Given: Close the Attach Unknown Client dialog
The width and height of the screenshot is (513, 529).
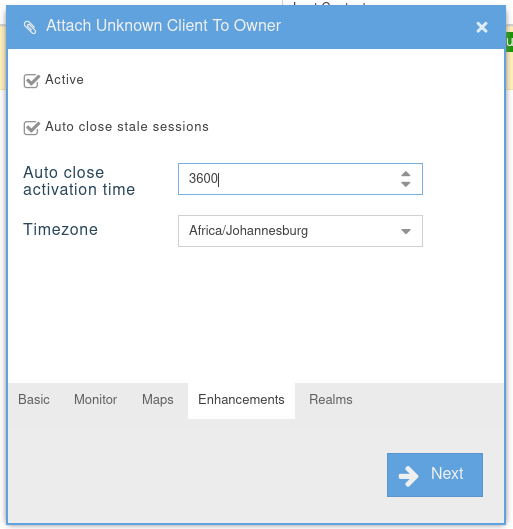Looking at the screenshot, I should (x=482, y=27).
